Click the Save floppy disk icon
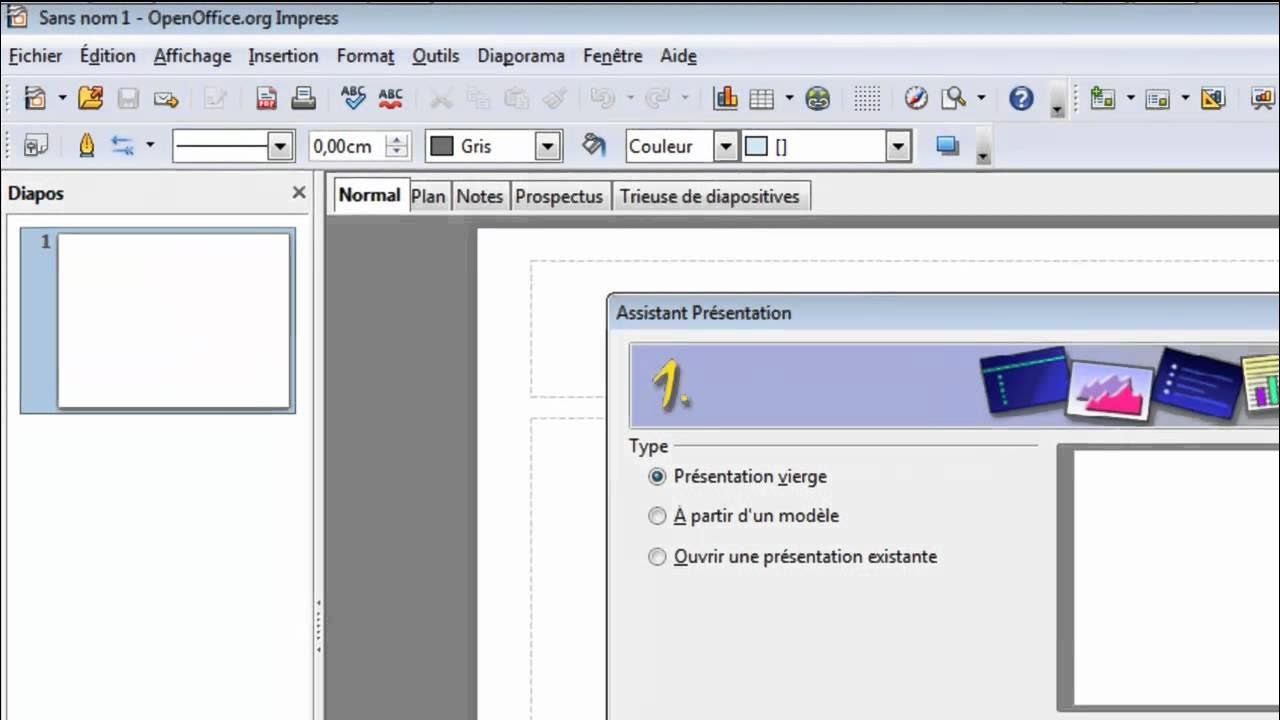This screenshot has width=1280, height=720. 128,98
